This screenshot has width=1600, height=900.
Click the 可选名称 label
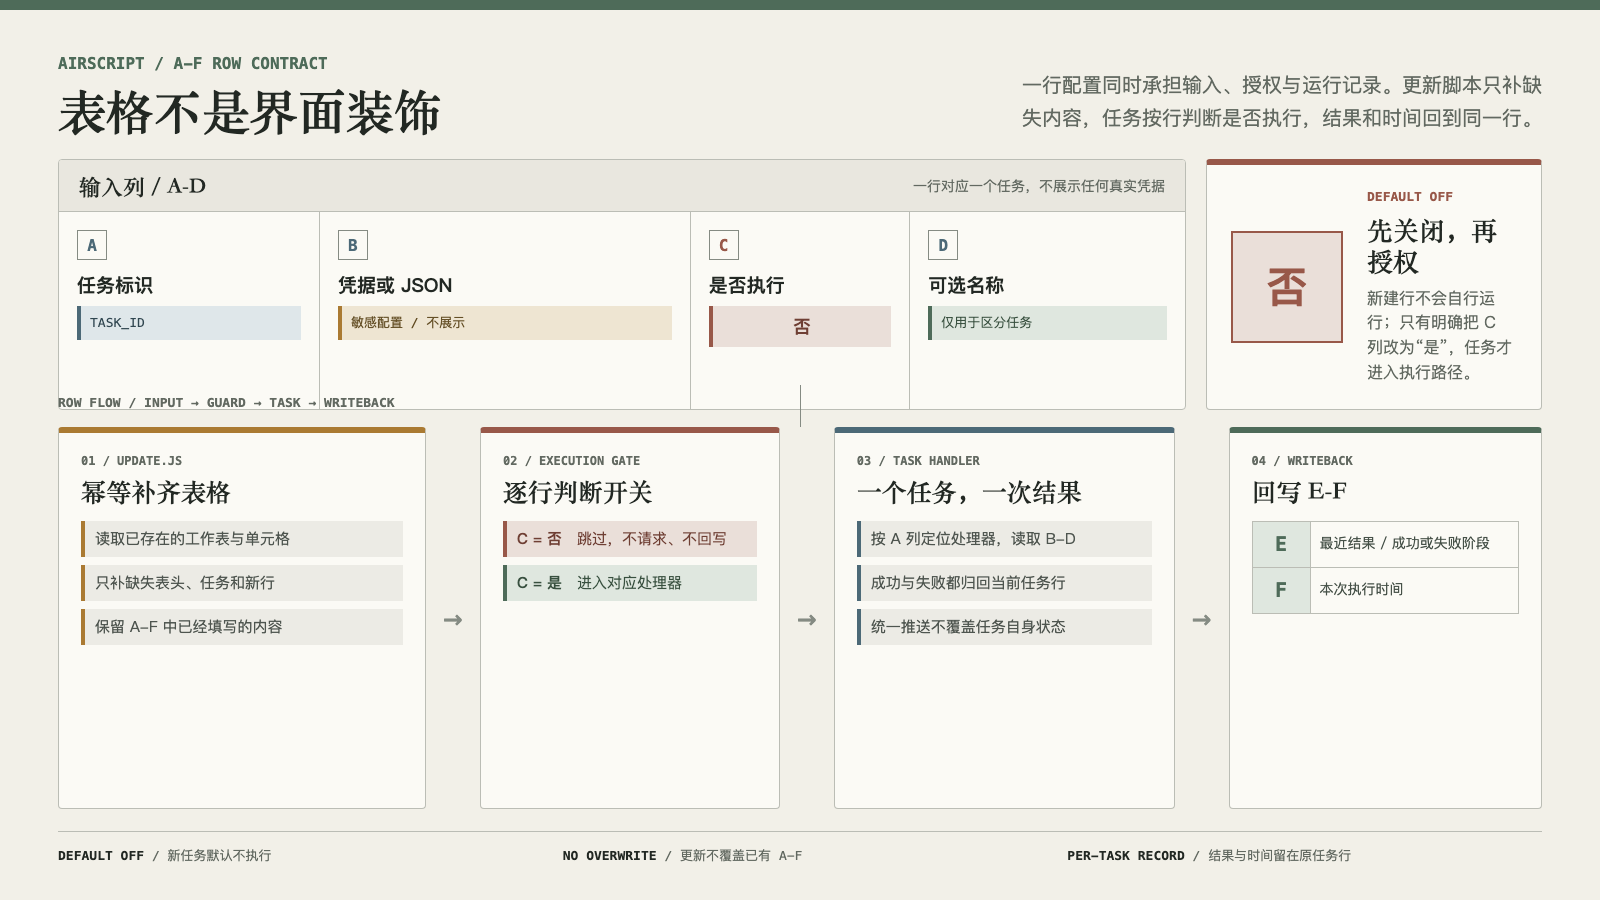(x=966, y=285)
